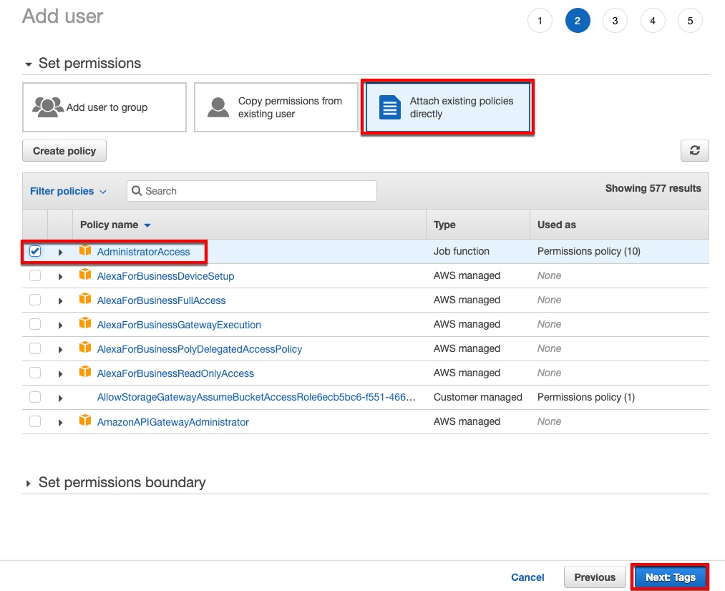Open the AllowStorageGatewayAssumeBucketAccessRole policy link
725x591 pixels.
tap(256, 397)
